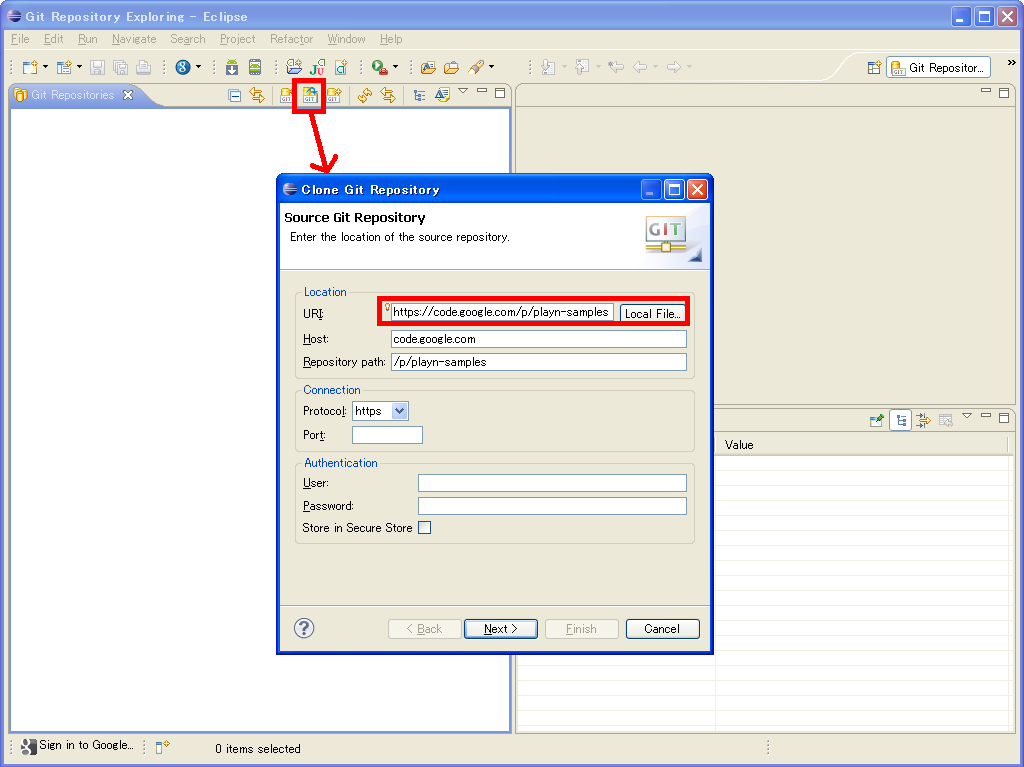This screenshot has height=767, width=1024.
Task: Click the Port input field
Action: [387, 435]
